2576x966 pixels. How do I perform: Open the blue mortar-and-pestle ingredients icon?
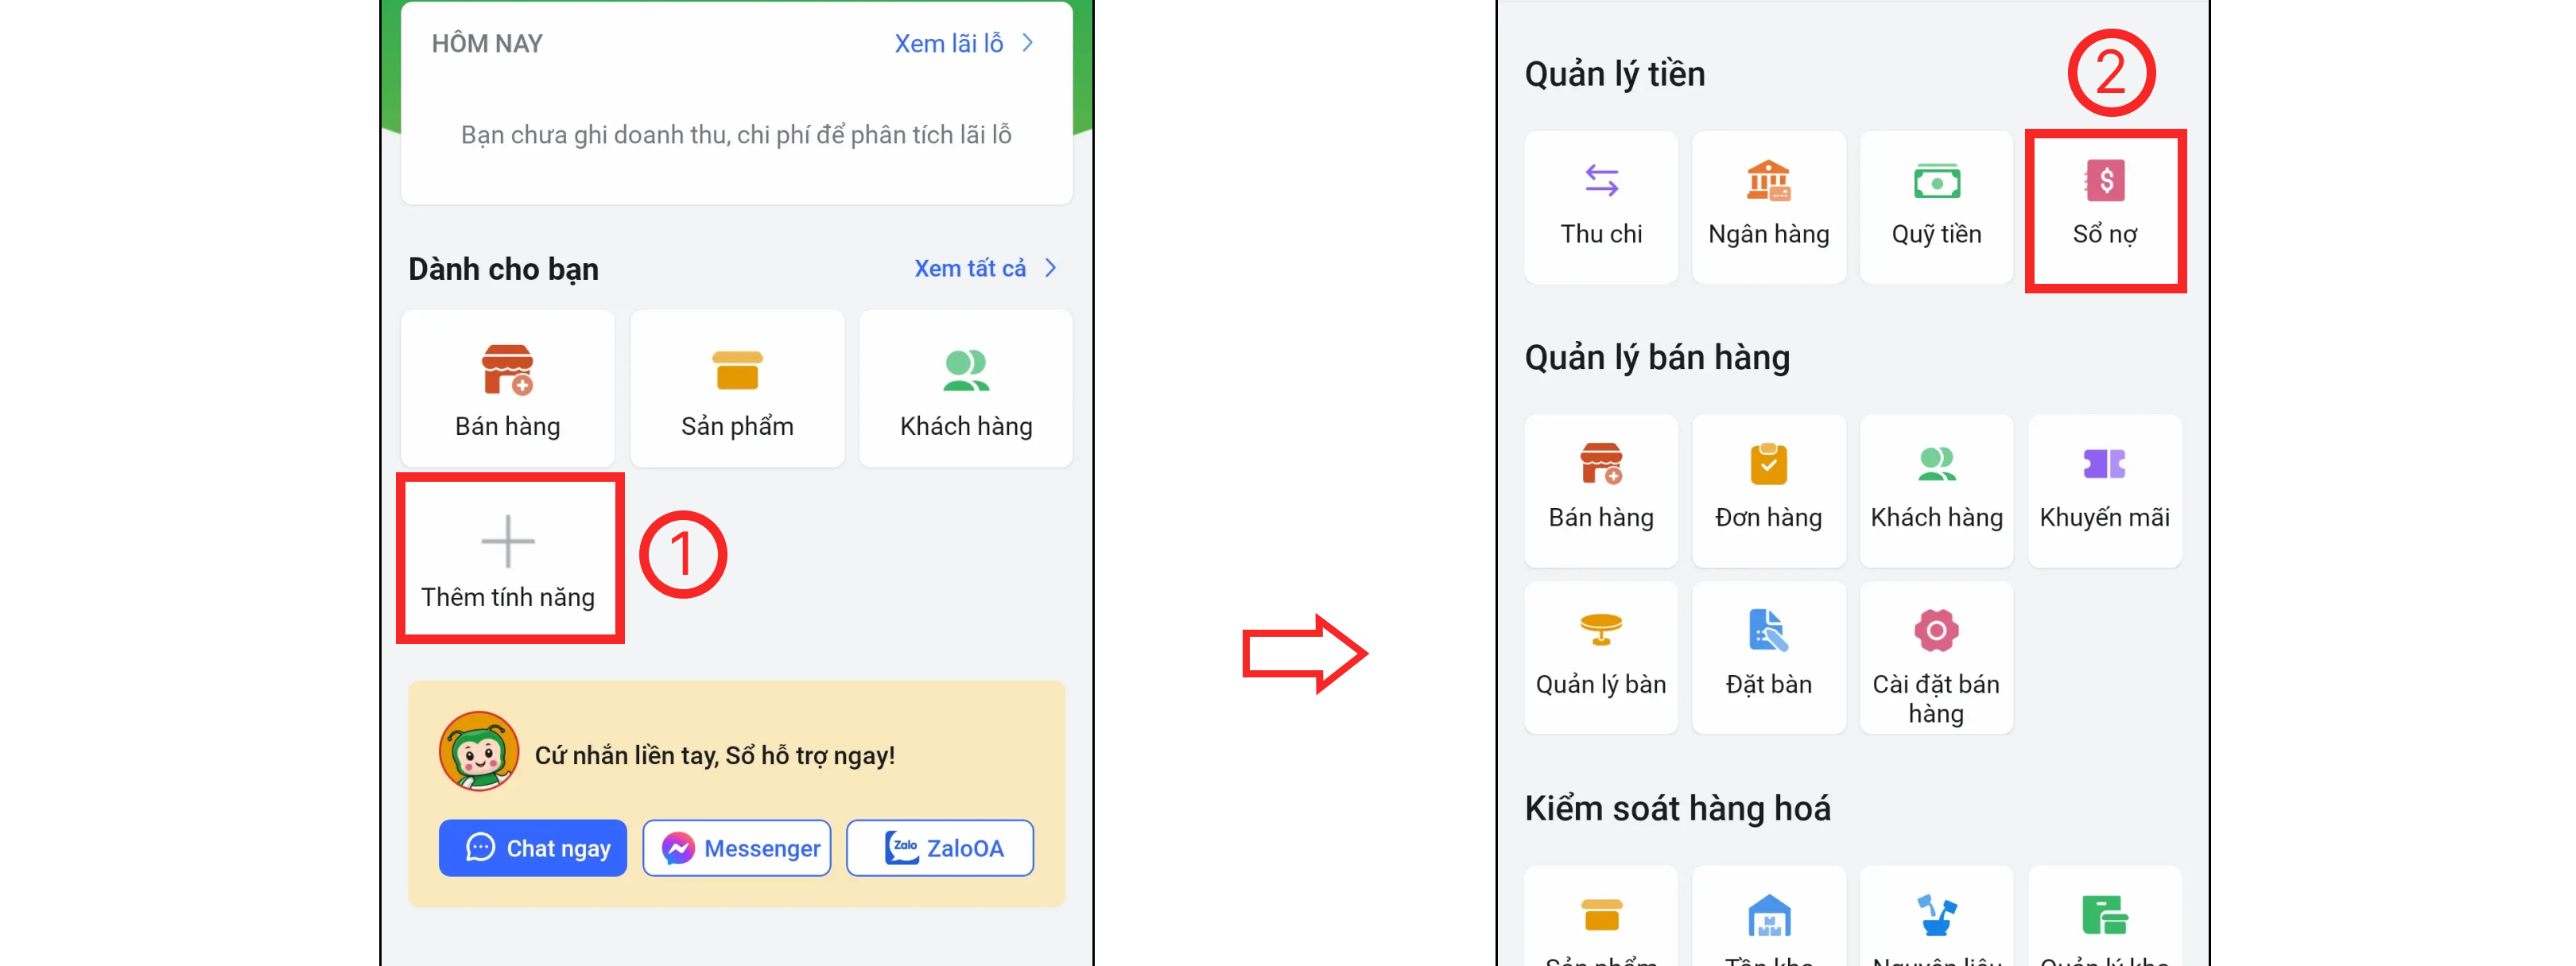1936,915
